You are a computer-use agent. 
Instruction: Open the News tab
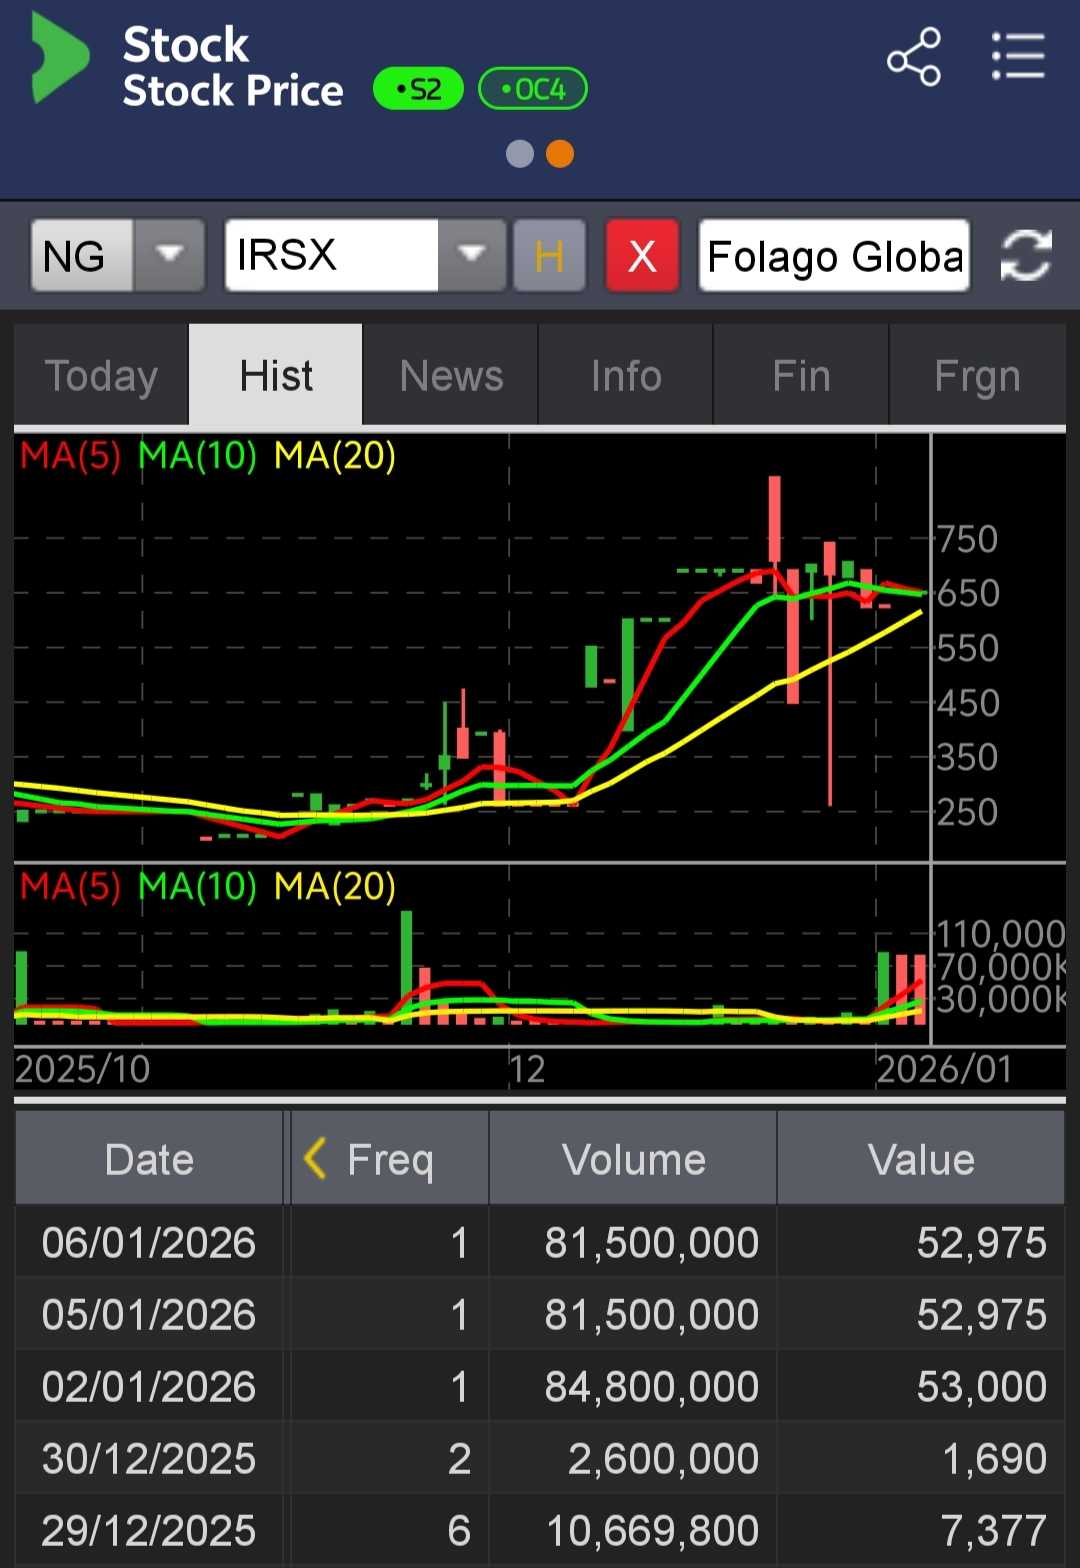451,376
